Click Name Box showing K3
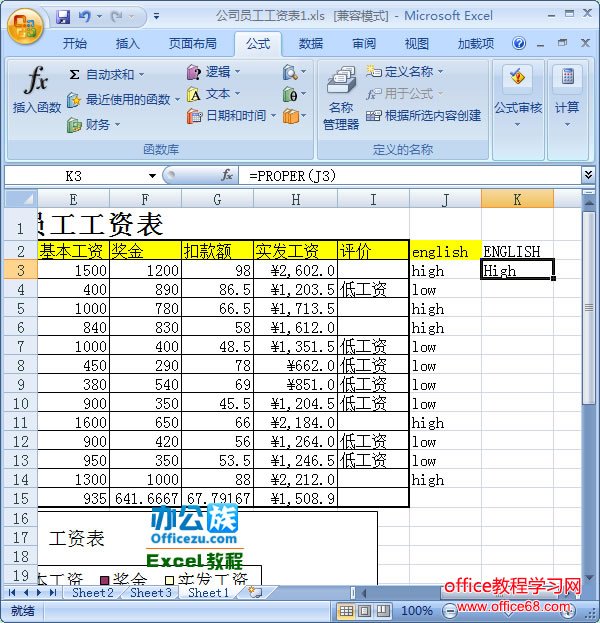This screenshot has width=600, height=623. tap(74, 176)
